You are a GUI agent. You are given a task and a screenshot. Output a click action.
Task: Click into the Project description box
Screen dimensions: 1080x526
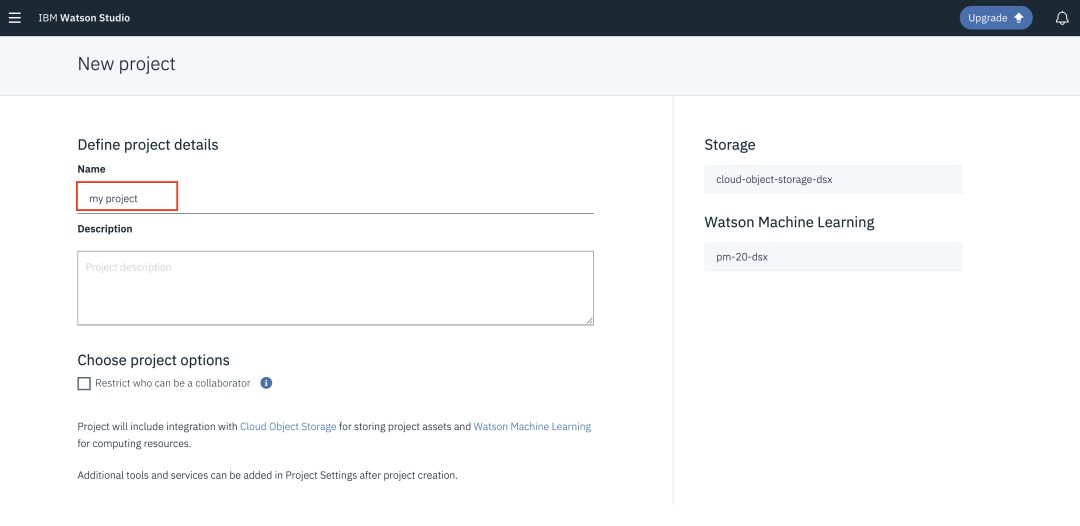[335, 288]
